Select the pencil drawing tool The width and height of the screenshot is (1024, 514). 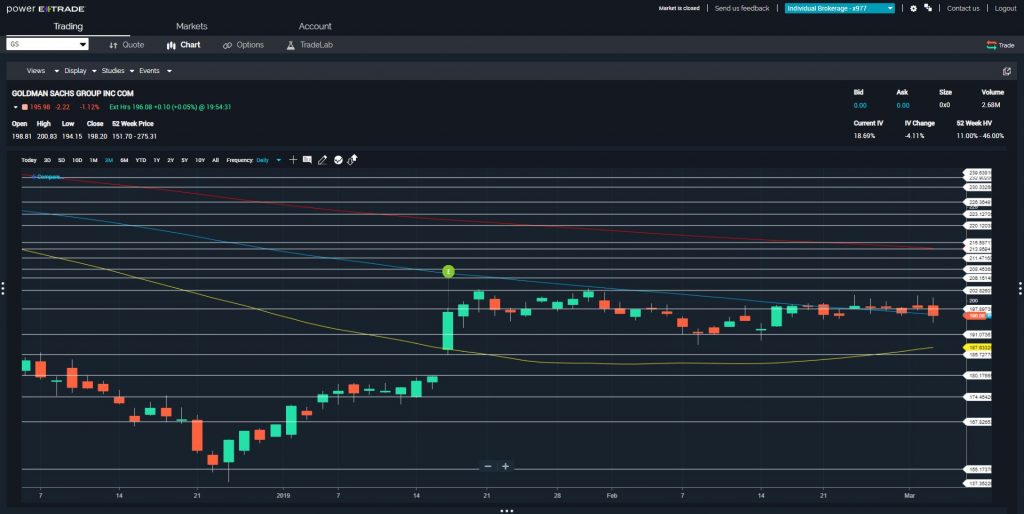322,160
